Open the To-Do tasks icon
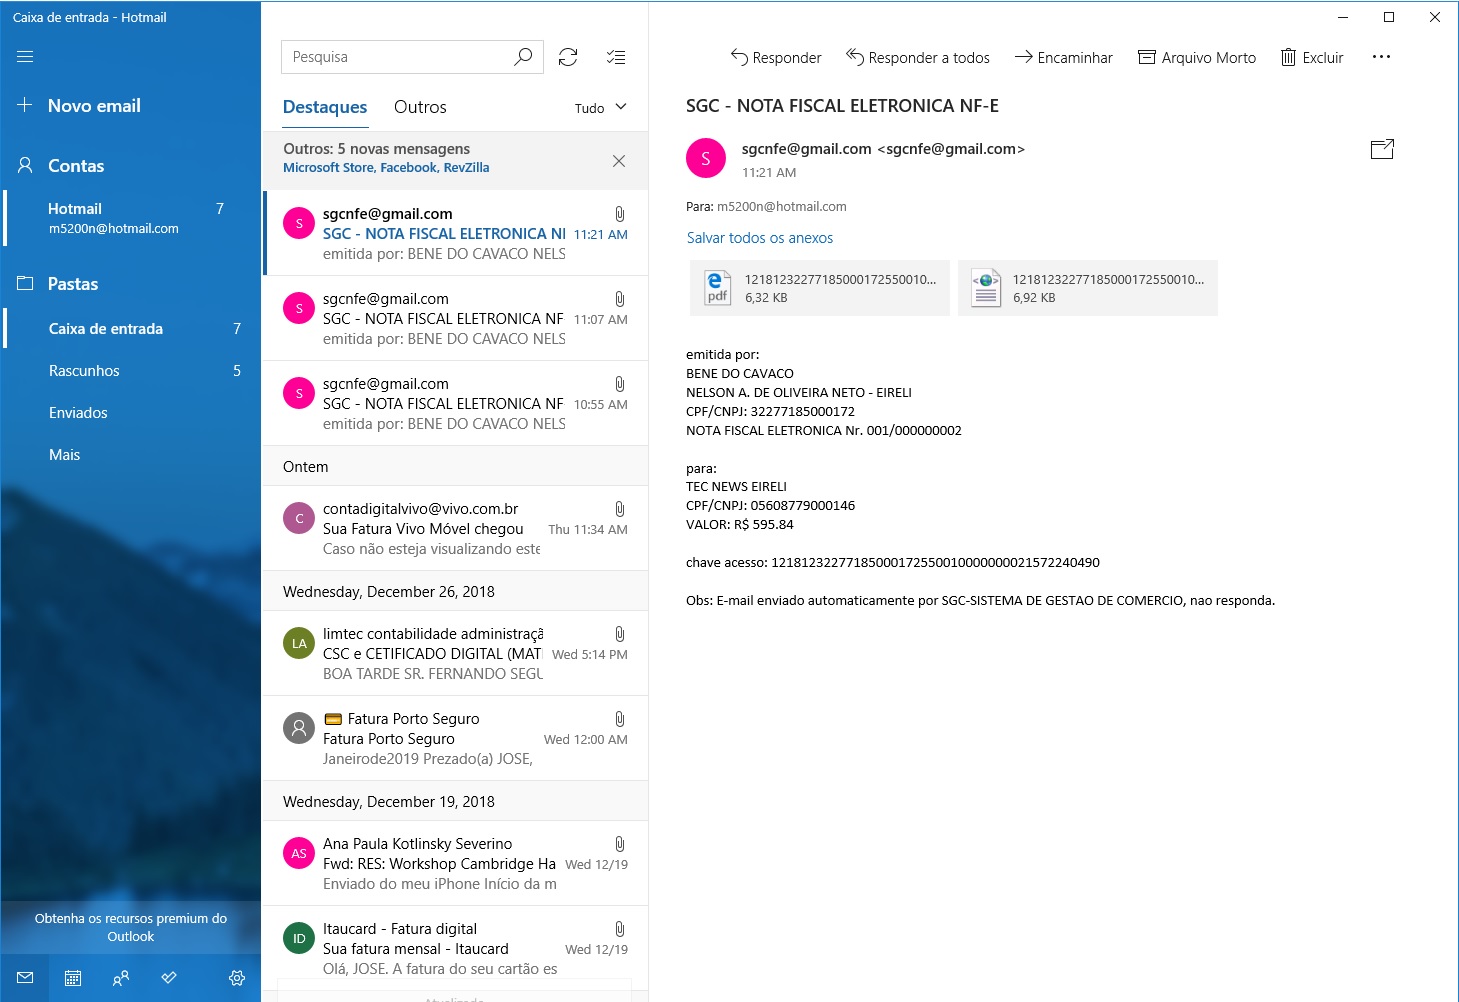This screenshot has height=1002, width=1459. [169, 978]
